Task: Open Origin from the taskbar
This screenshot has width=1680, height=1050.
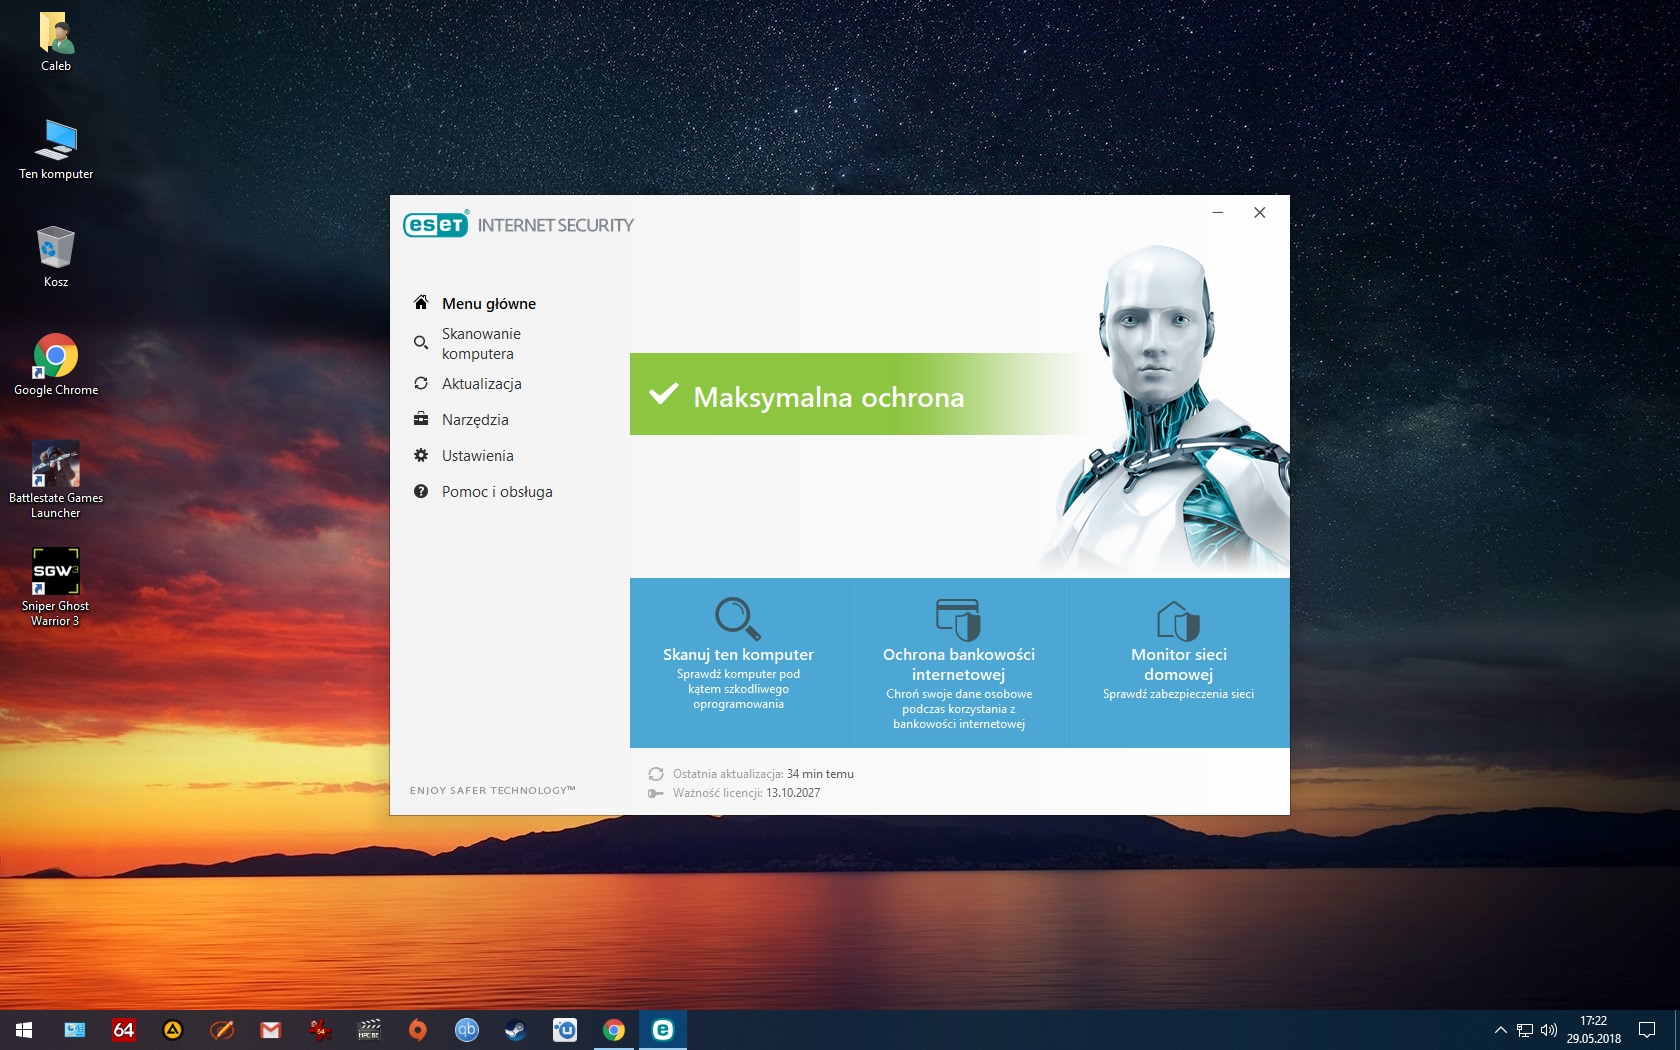Action: coord(417,1030)
